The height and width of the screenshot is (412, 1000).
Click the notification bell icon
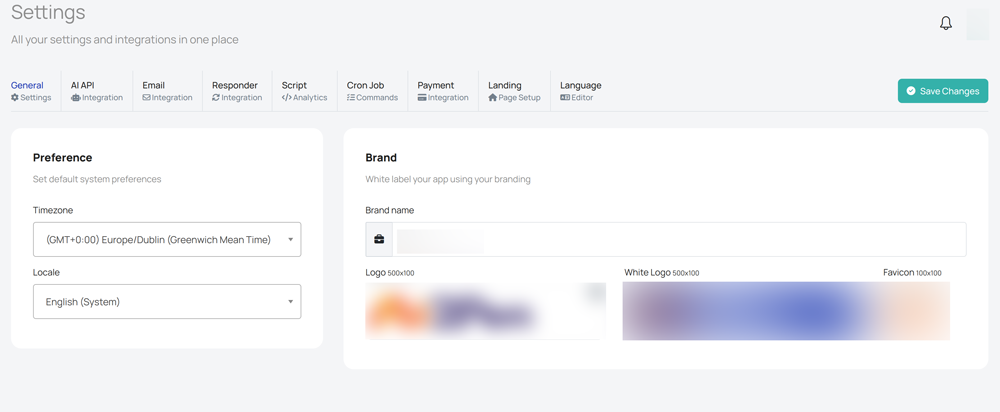[x=946, y=23]
